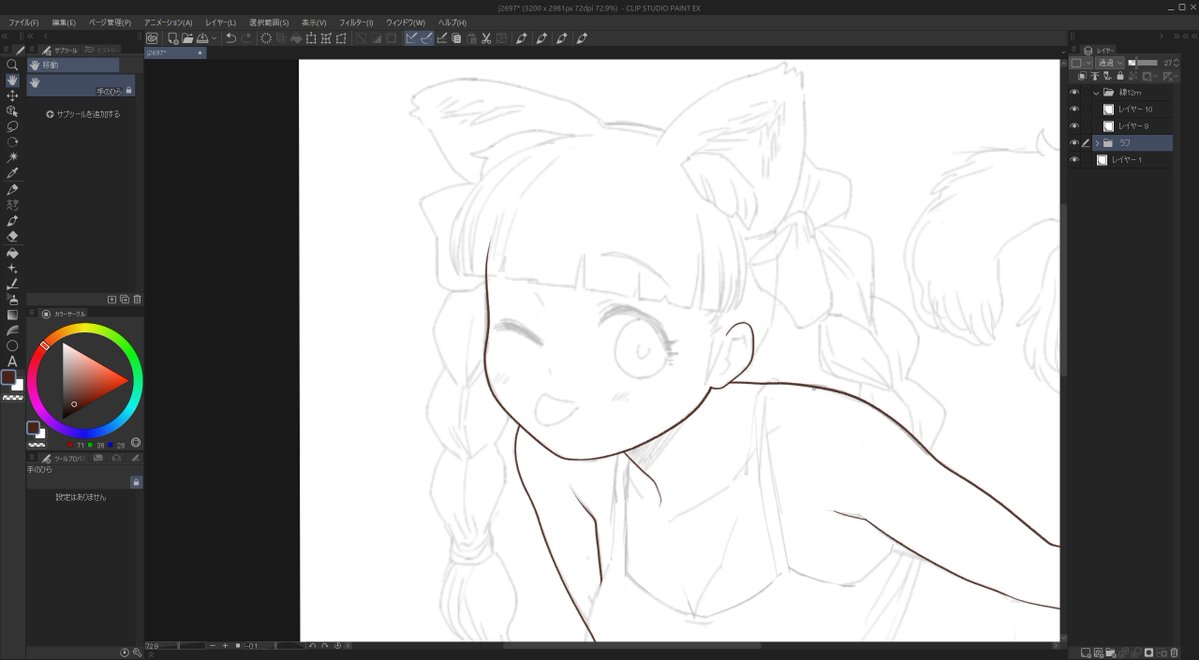Switch to the j2697 canvas tab
The height and width of the screenshot is (660, 1199).
point(175,53)
